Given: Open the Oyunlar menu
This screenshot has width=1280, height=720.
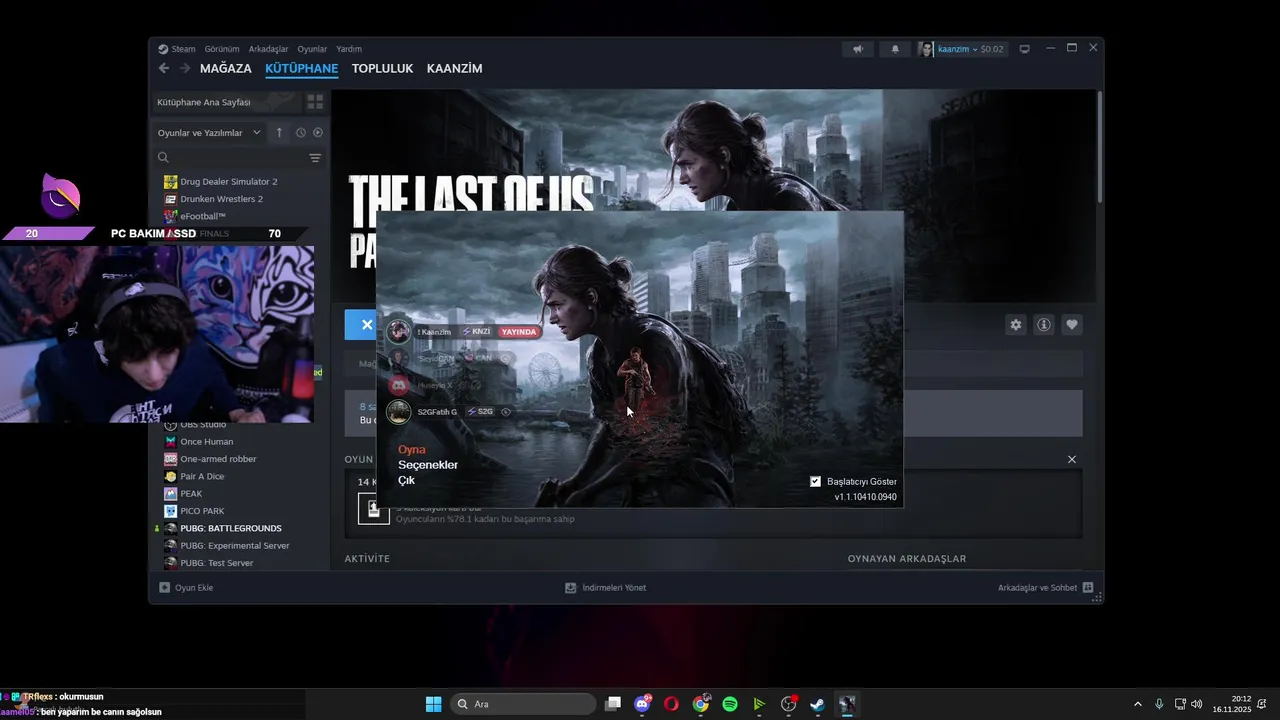Looking at the screenshot, I should 312,48.
